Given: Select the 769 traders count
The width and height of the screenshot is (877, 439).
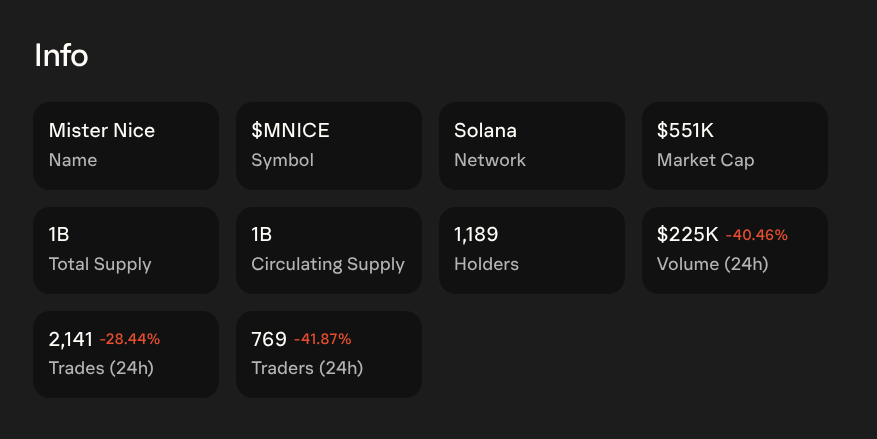Looking at the screenshot, I should point(269,338).
